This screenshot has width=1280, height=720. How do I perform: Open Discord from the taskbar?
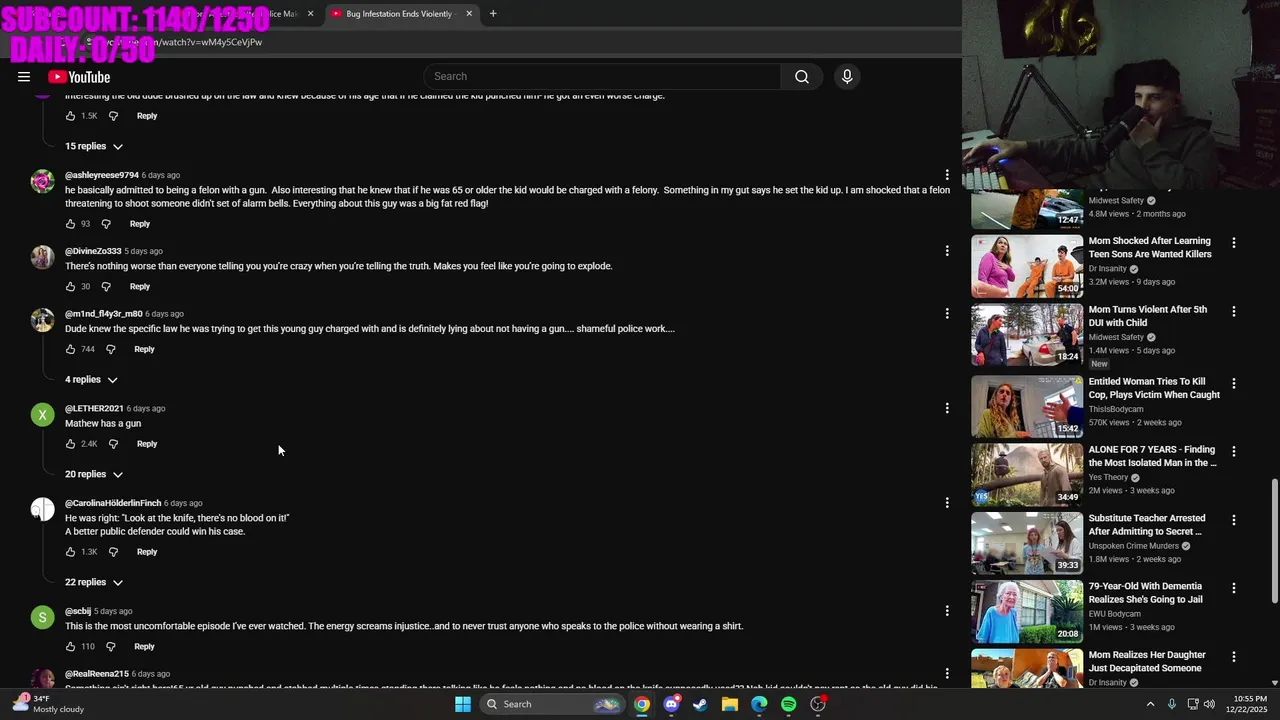[671, 704]
